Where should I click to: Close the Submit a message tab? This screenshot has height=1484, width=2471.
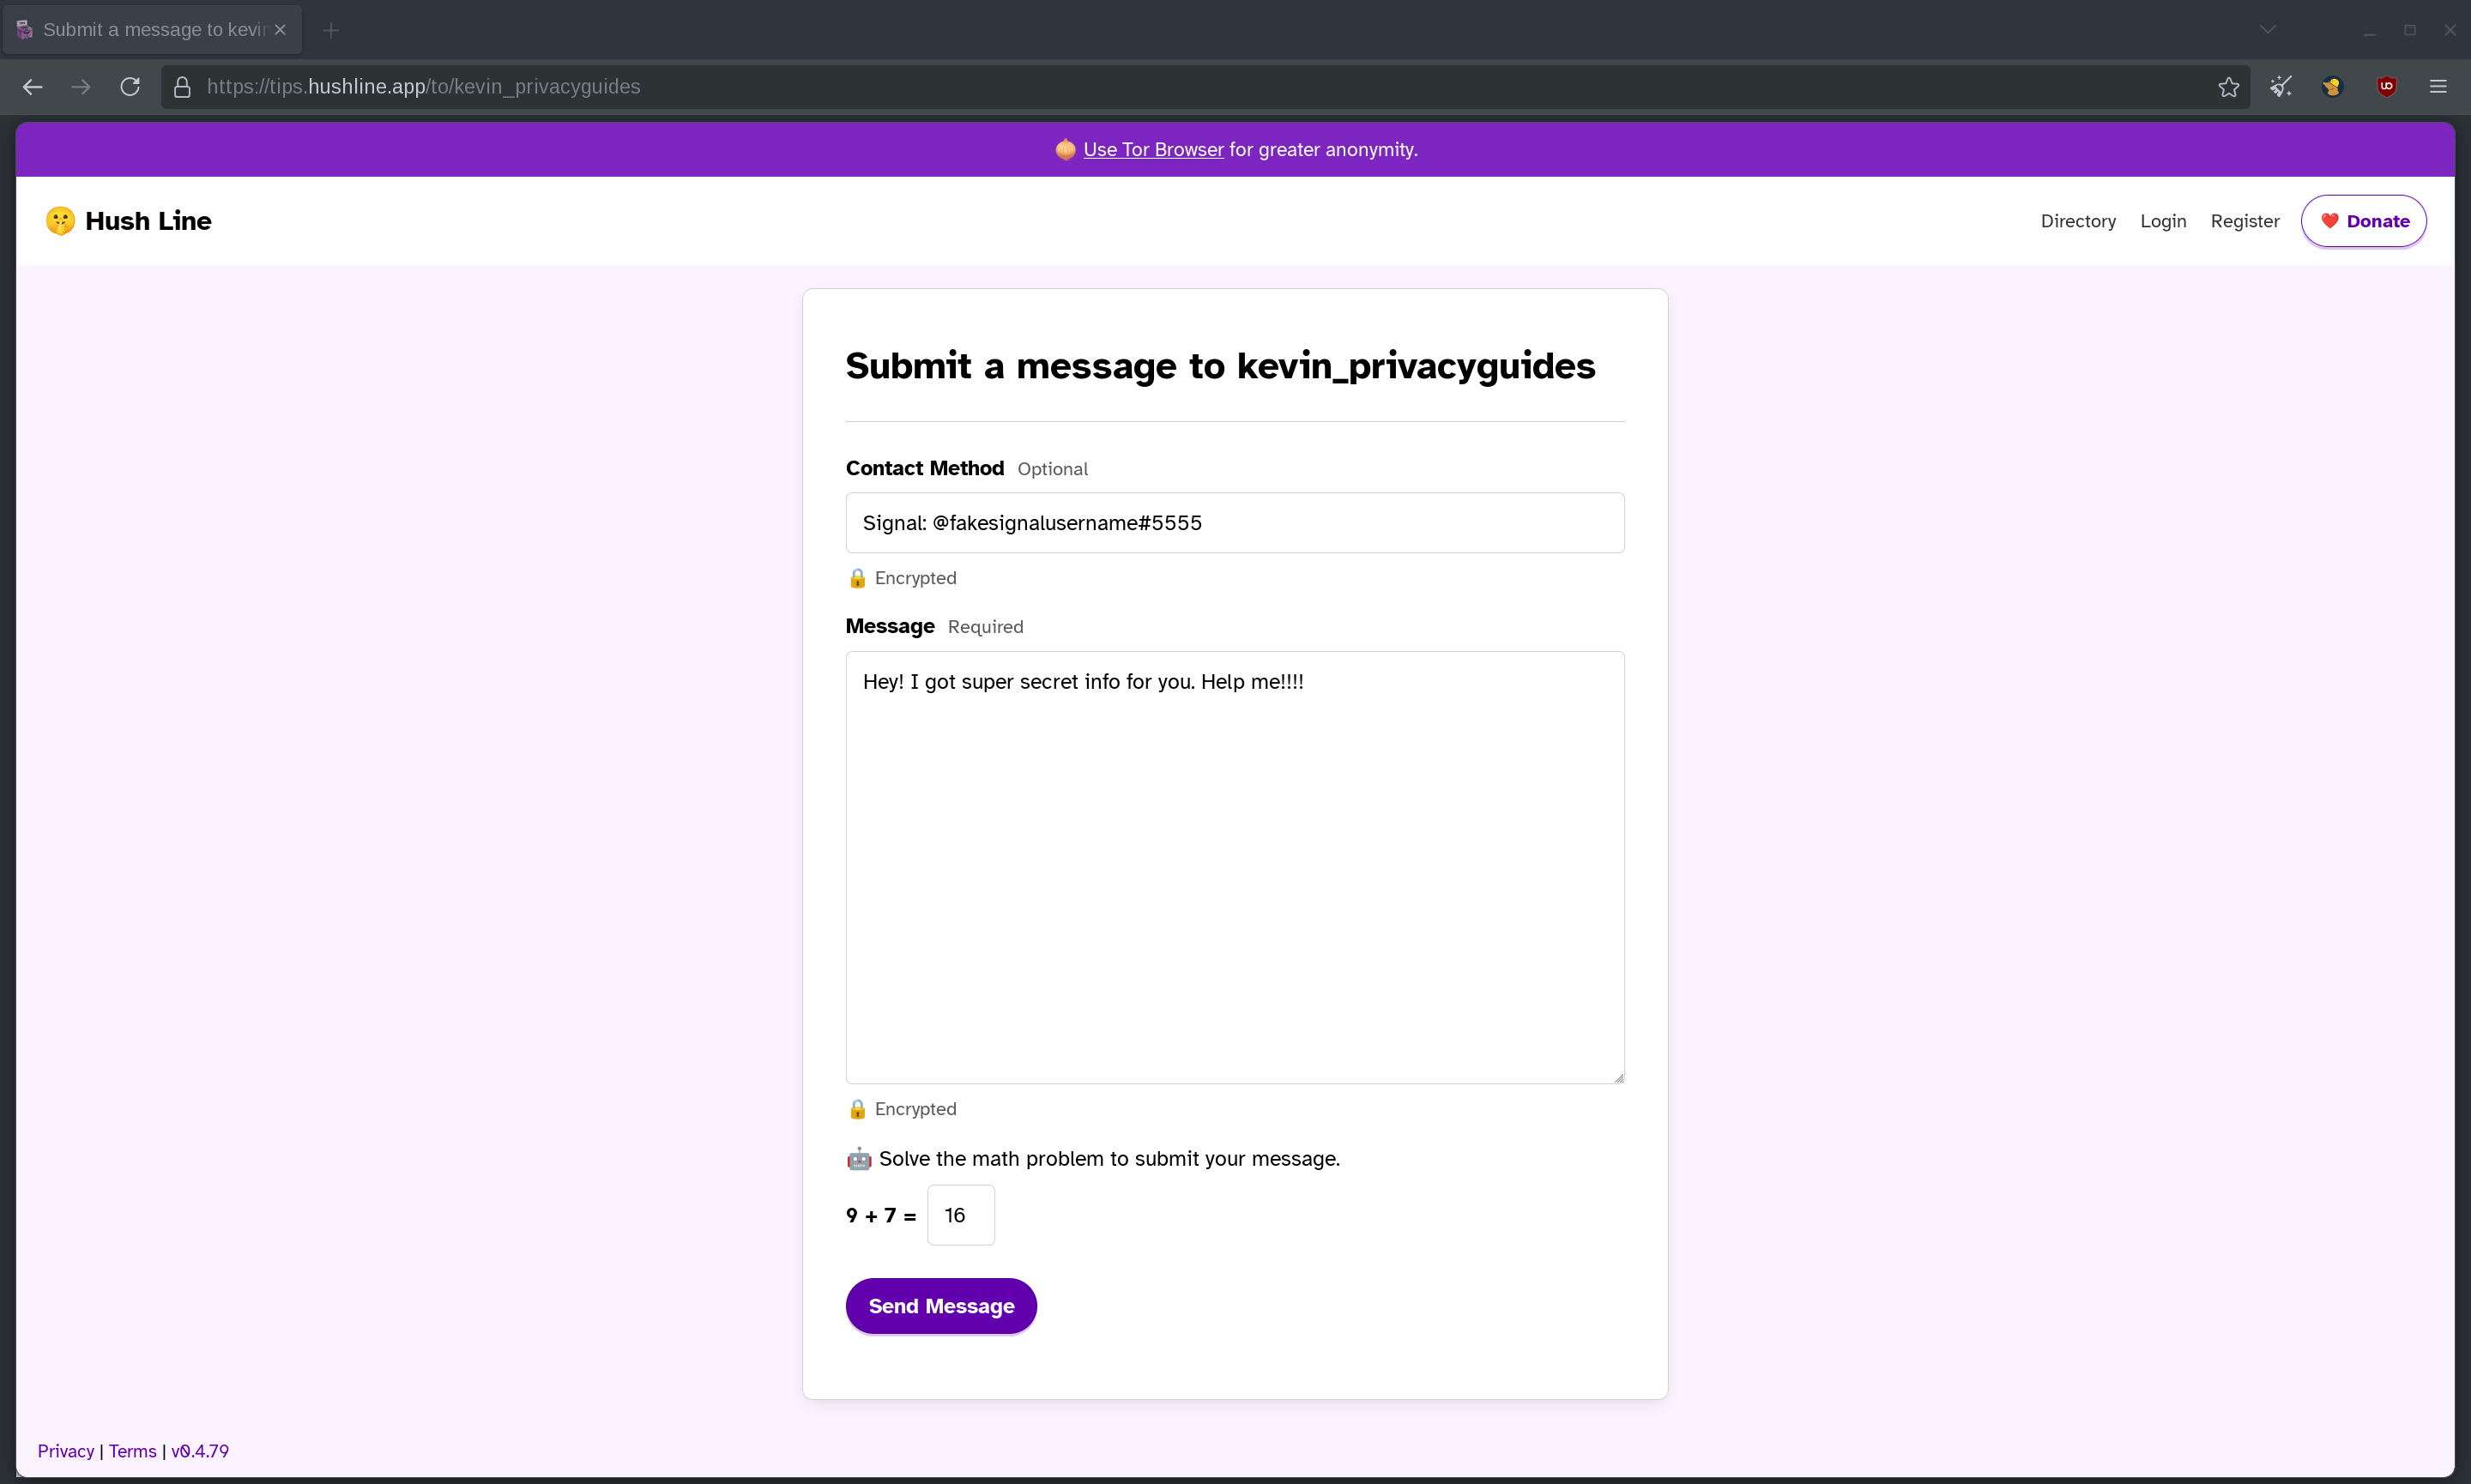click(280, 30)
